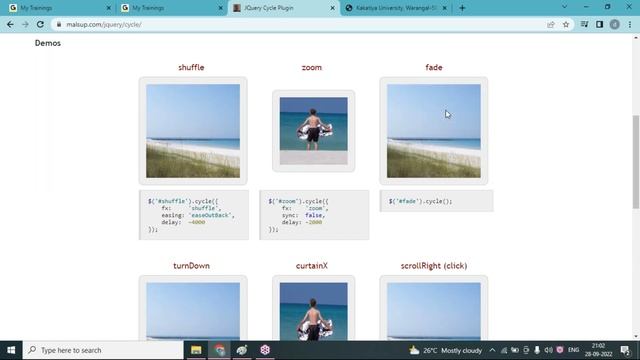
Task: Click the taskbar search box
Action: tap(103, 350)
